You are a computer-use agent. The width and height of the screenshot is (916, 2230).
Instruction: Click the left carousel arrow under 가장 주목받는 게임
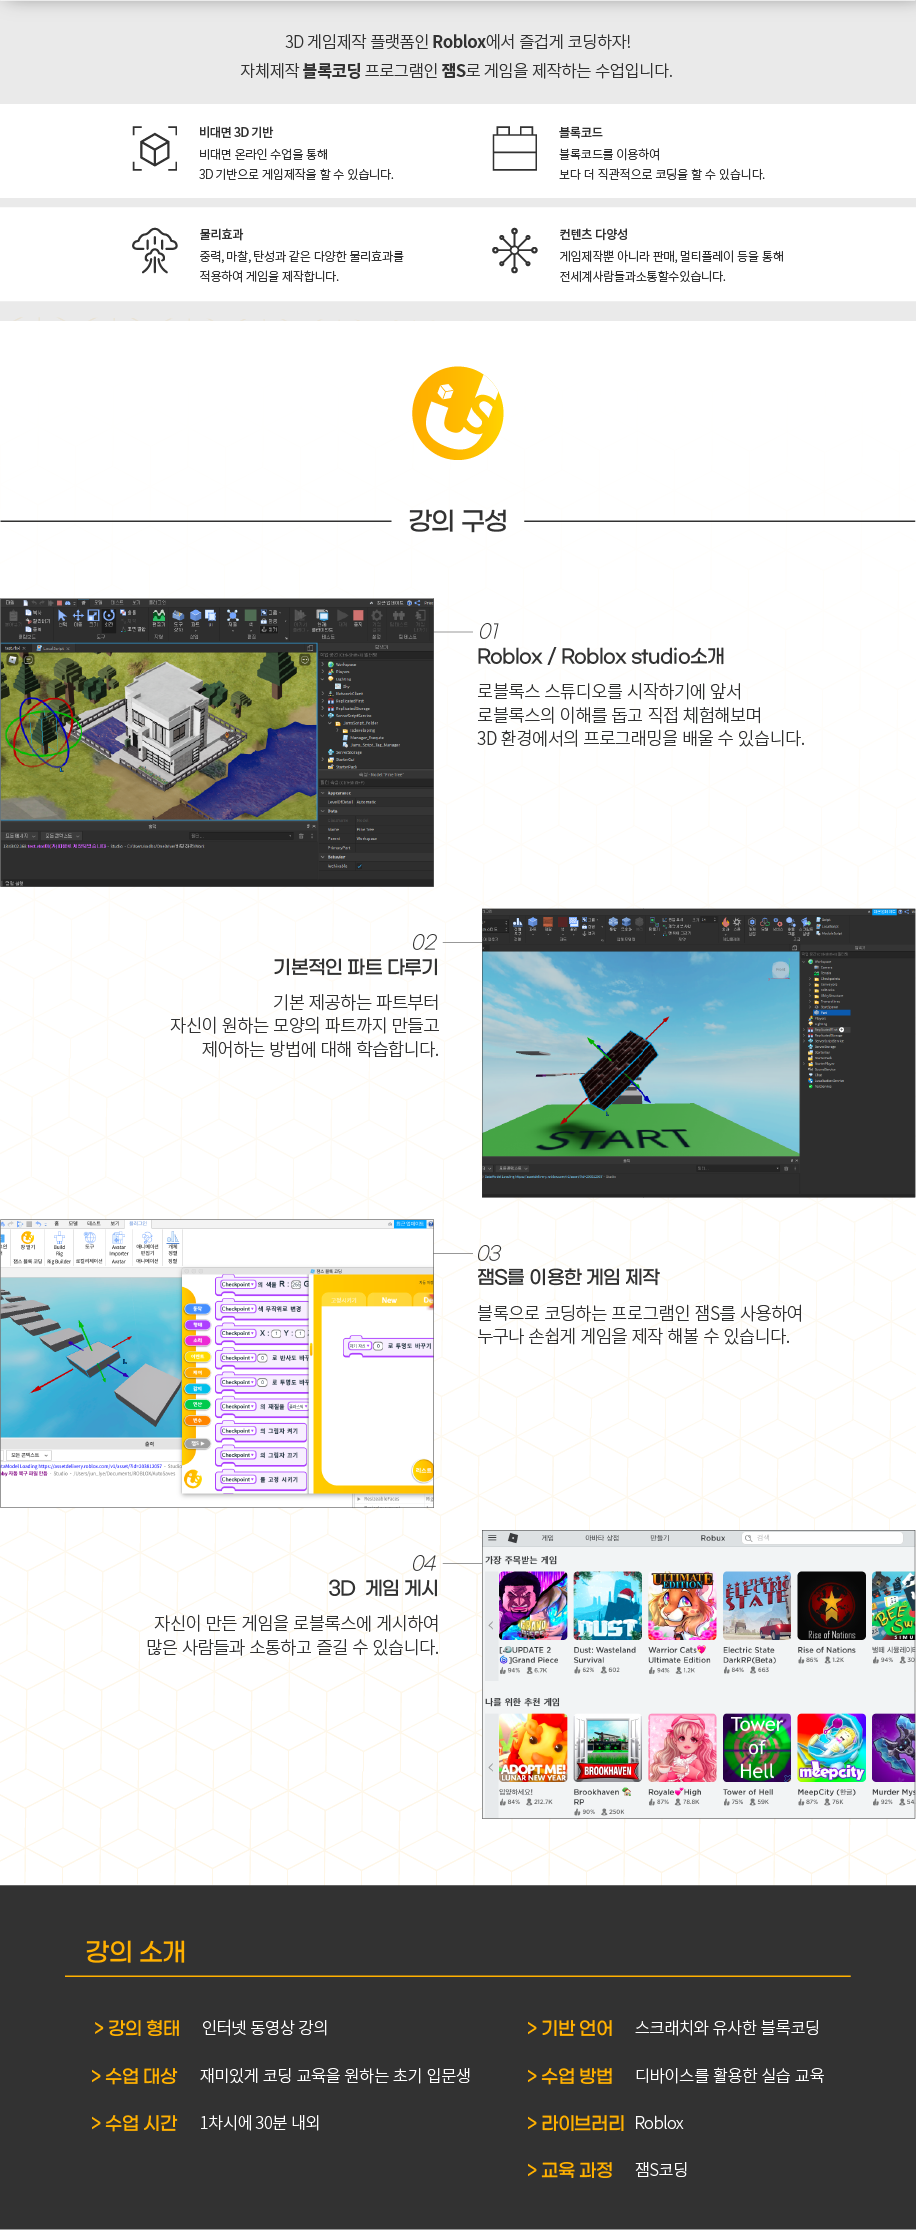[490, 1625]
